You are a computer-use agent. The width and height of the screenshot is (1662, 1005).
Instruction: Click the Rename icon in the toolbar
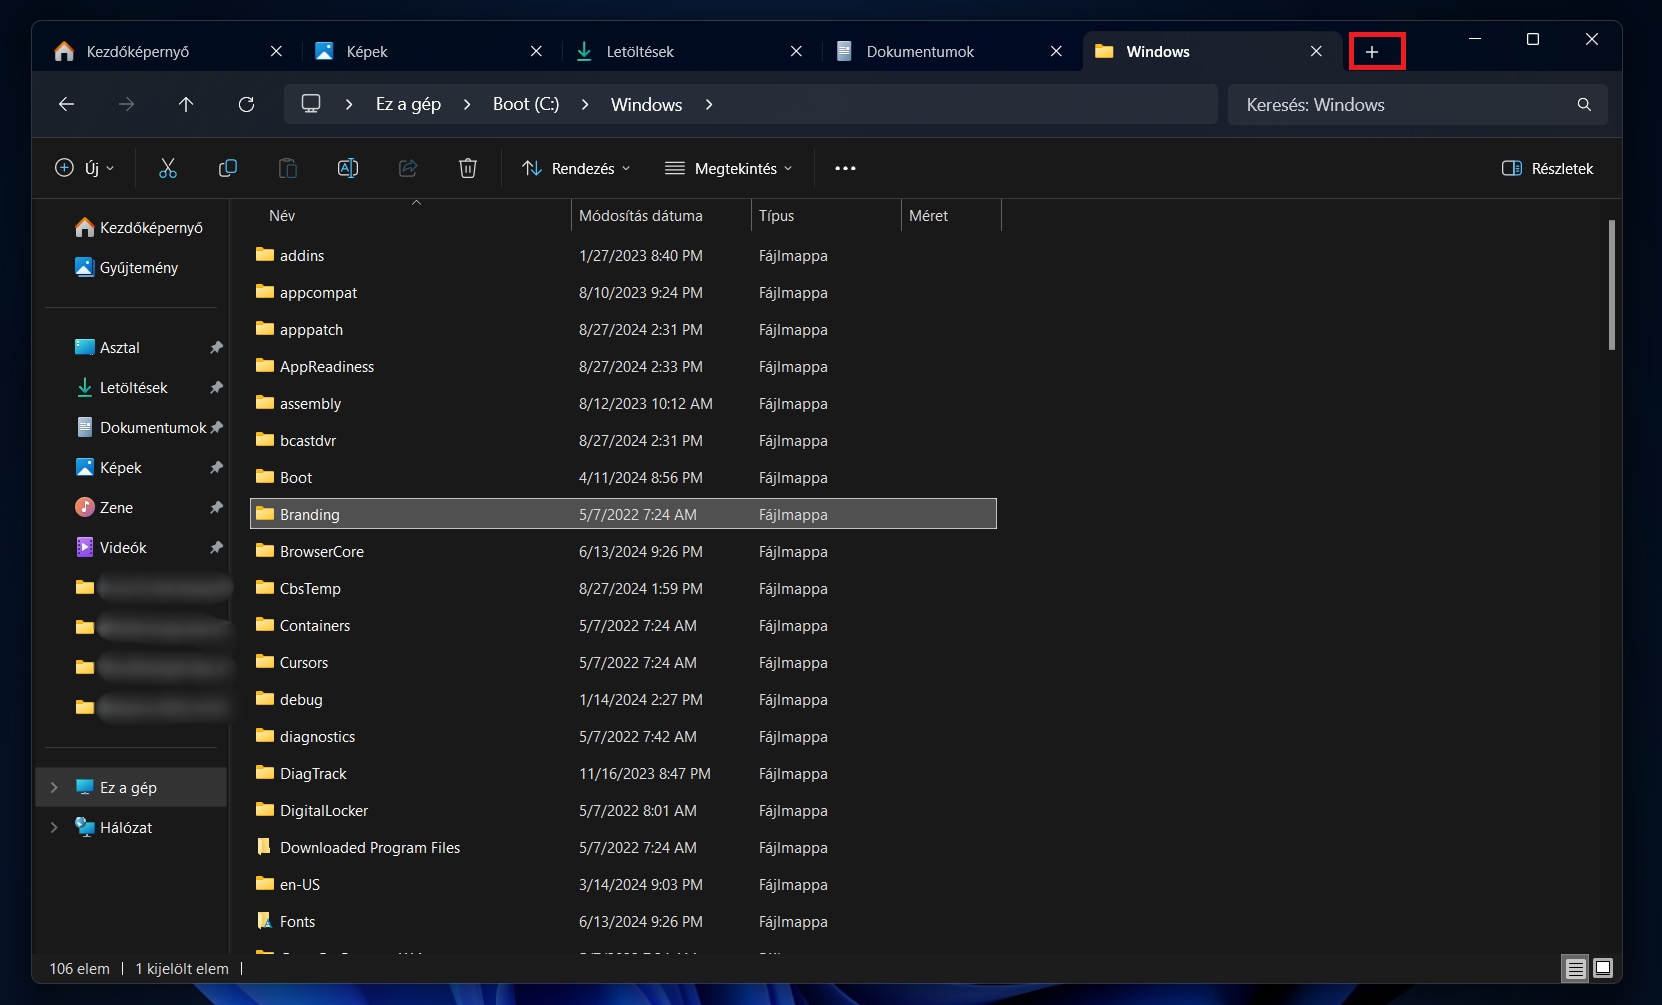(x=348, y=168)
